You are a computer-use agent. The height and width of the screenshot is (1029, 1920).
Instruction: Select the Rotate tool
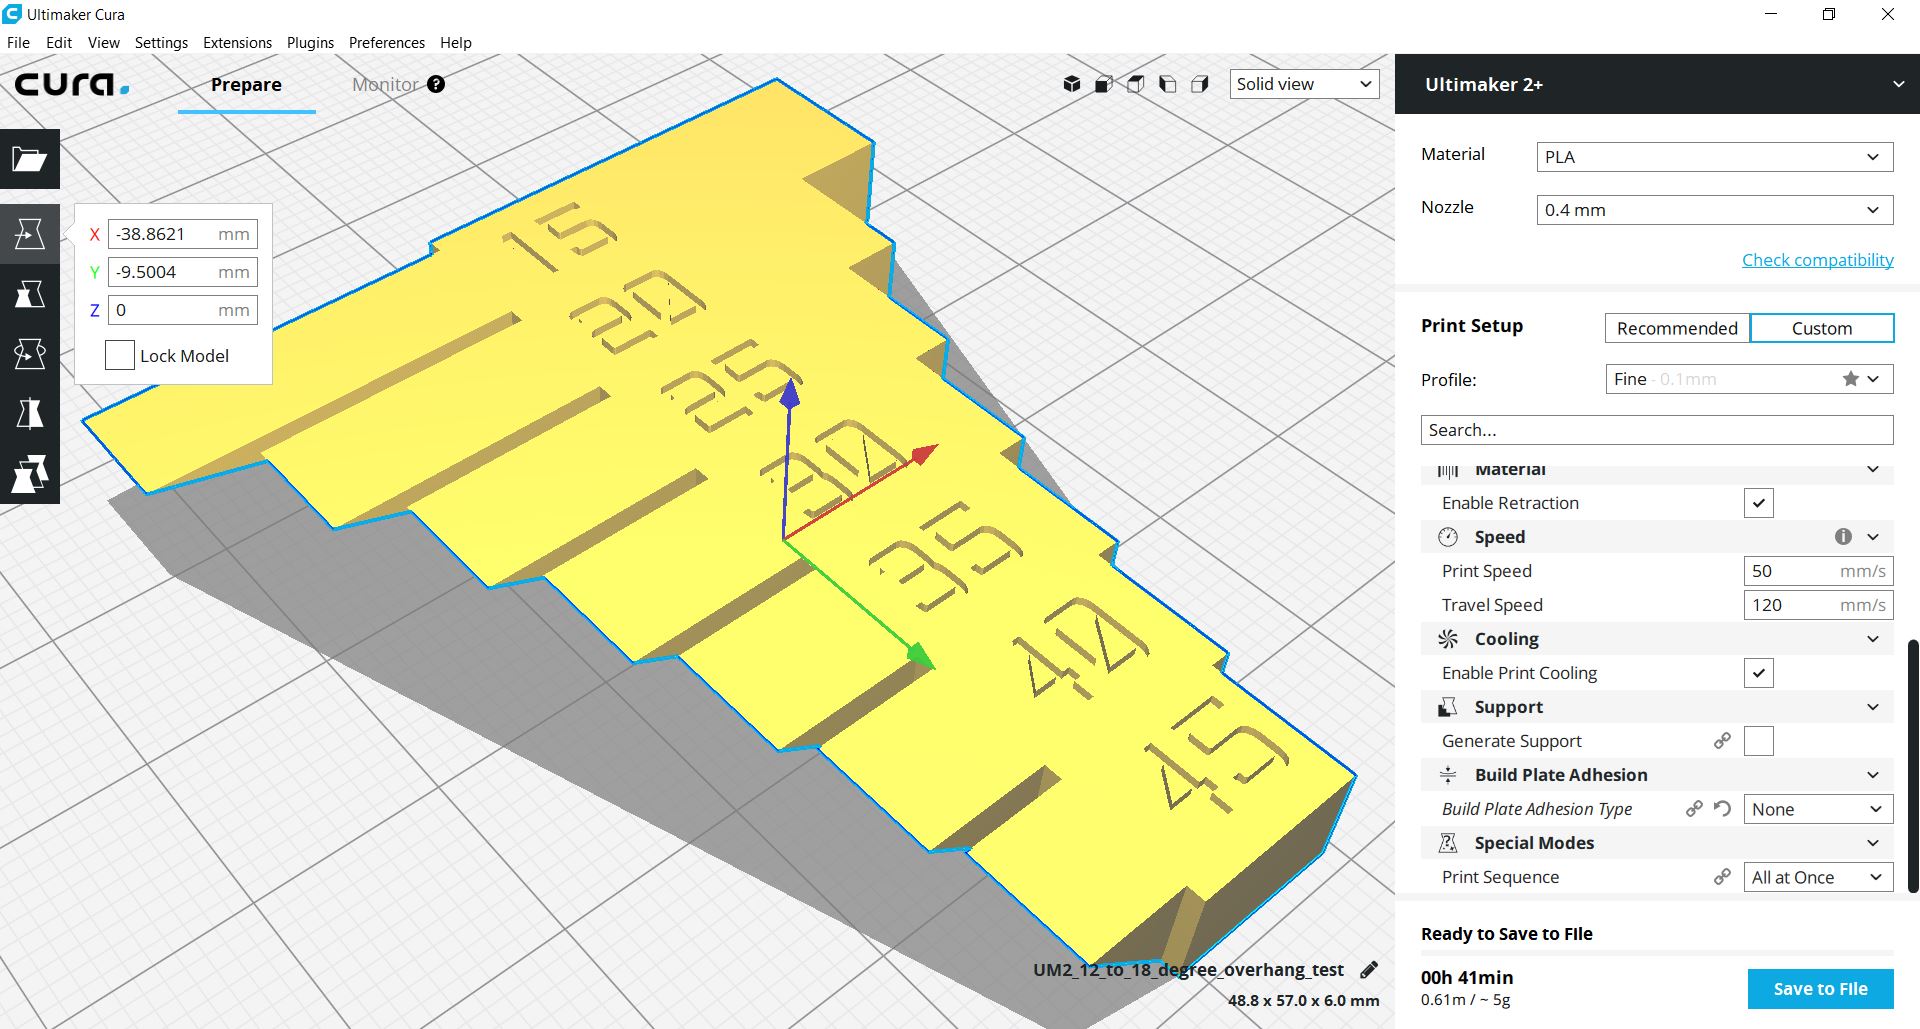coord(30,354)
